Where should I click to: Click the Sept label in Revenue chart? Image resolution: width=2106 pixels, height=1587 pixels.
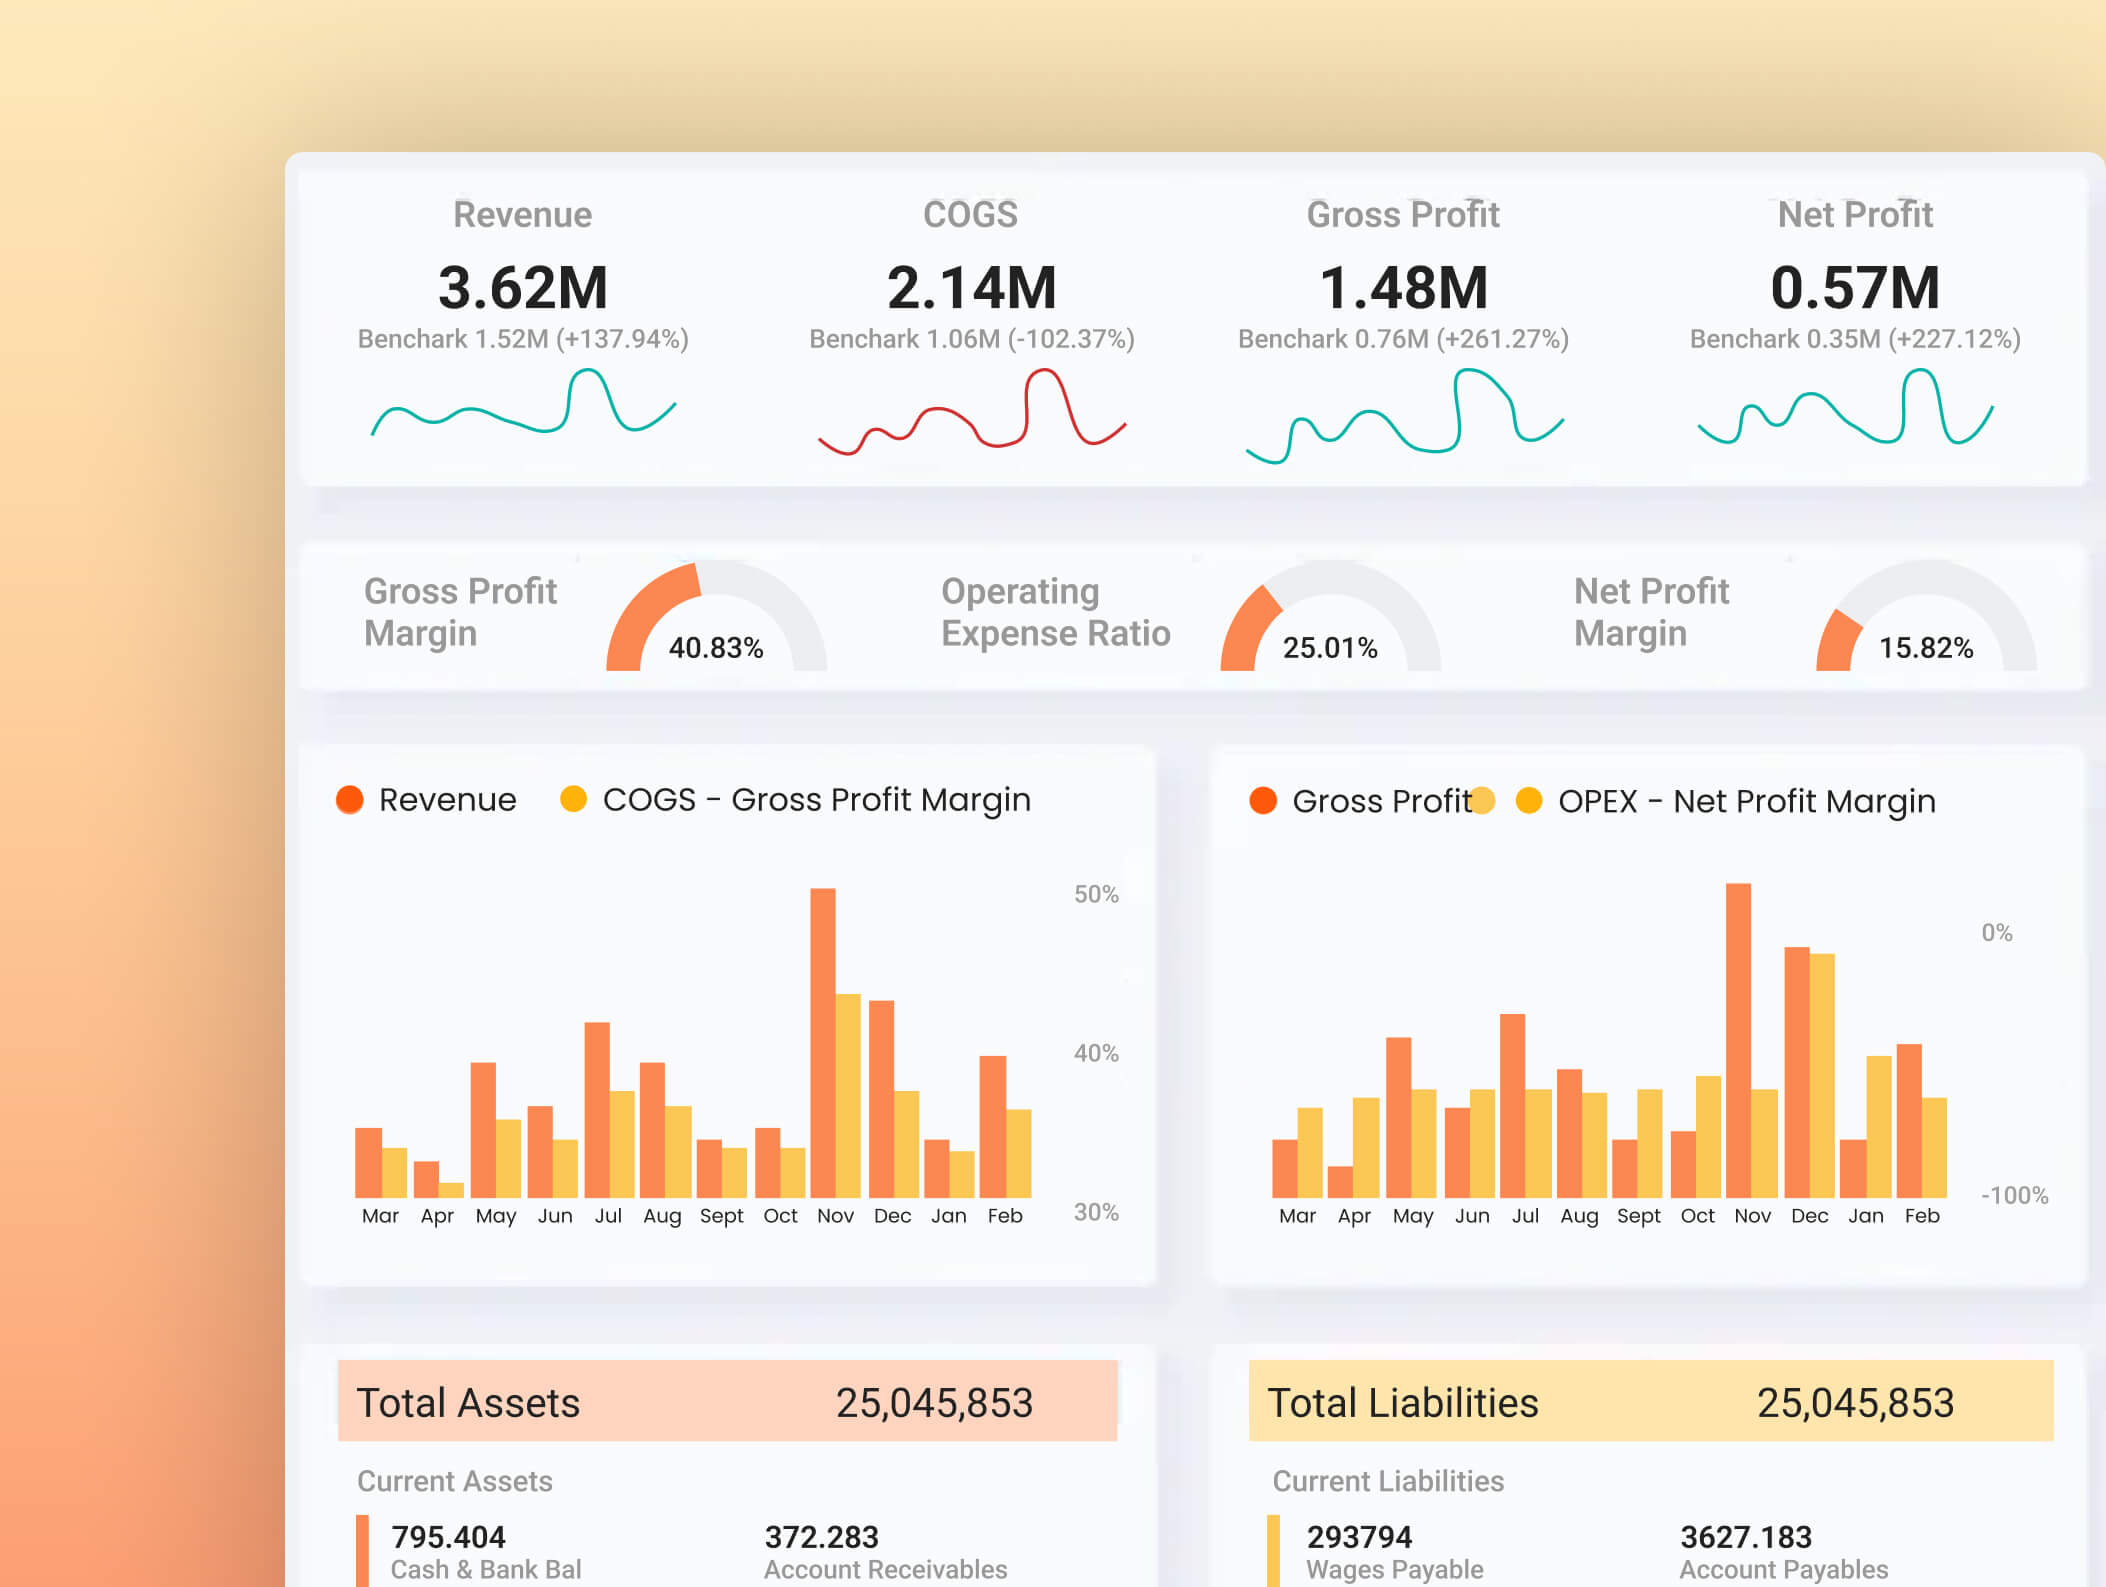coord(721,1216)
